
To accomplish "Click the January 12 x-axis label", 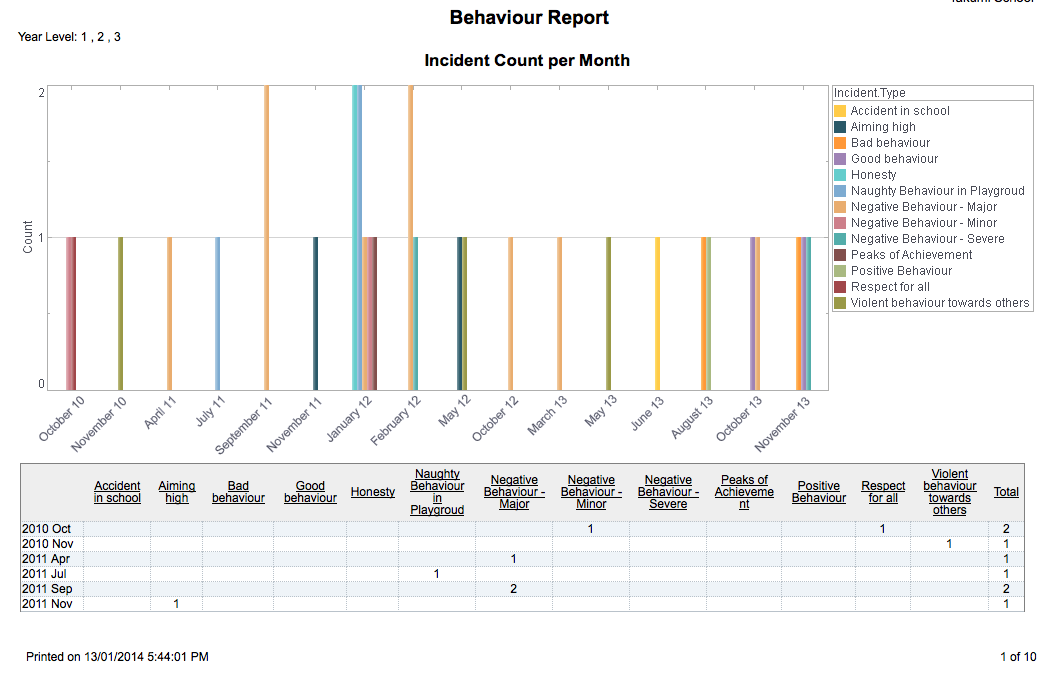I will (x=349, y=419).
